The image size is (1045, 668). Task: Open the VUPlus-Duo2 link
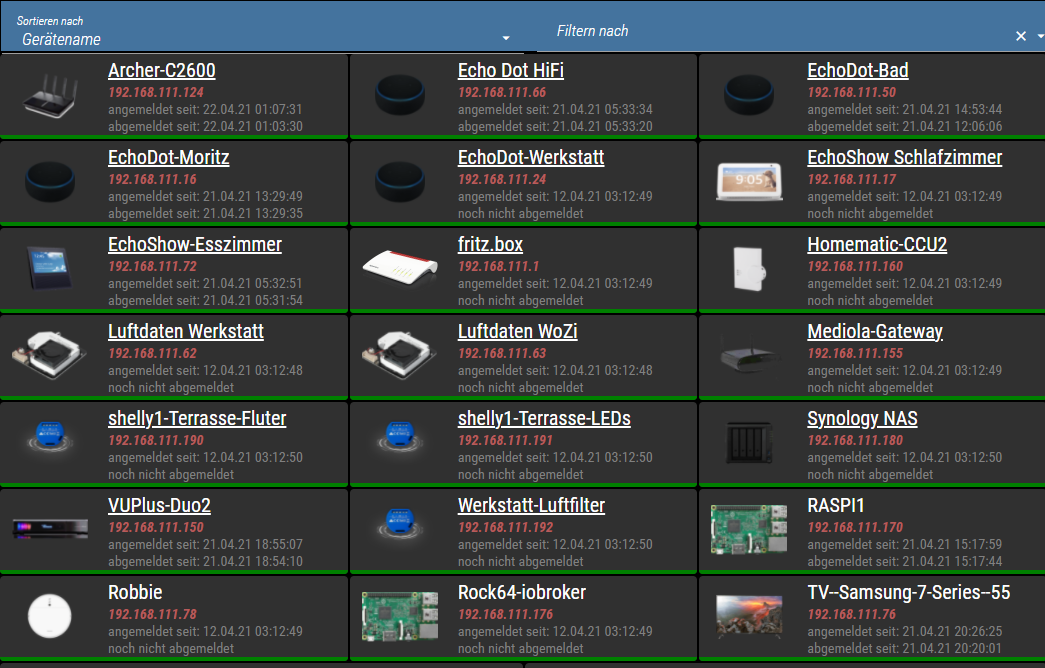[159, 505]
